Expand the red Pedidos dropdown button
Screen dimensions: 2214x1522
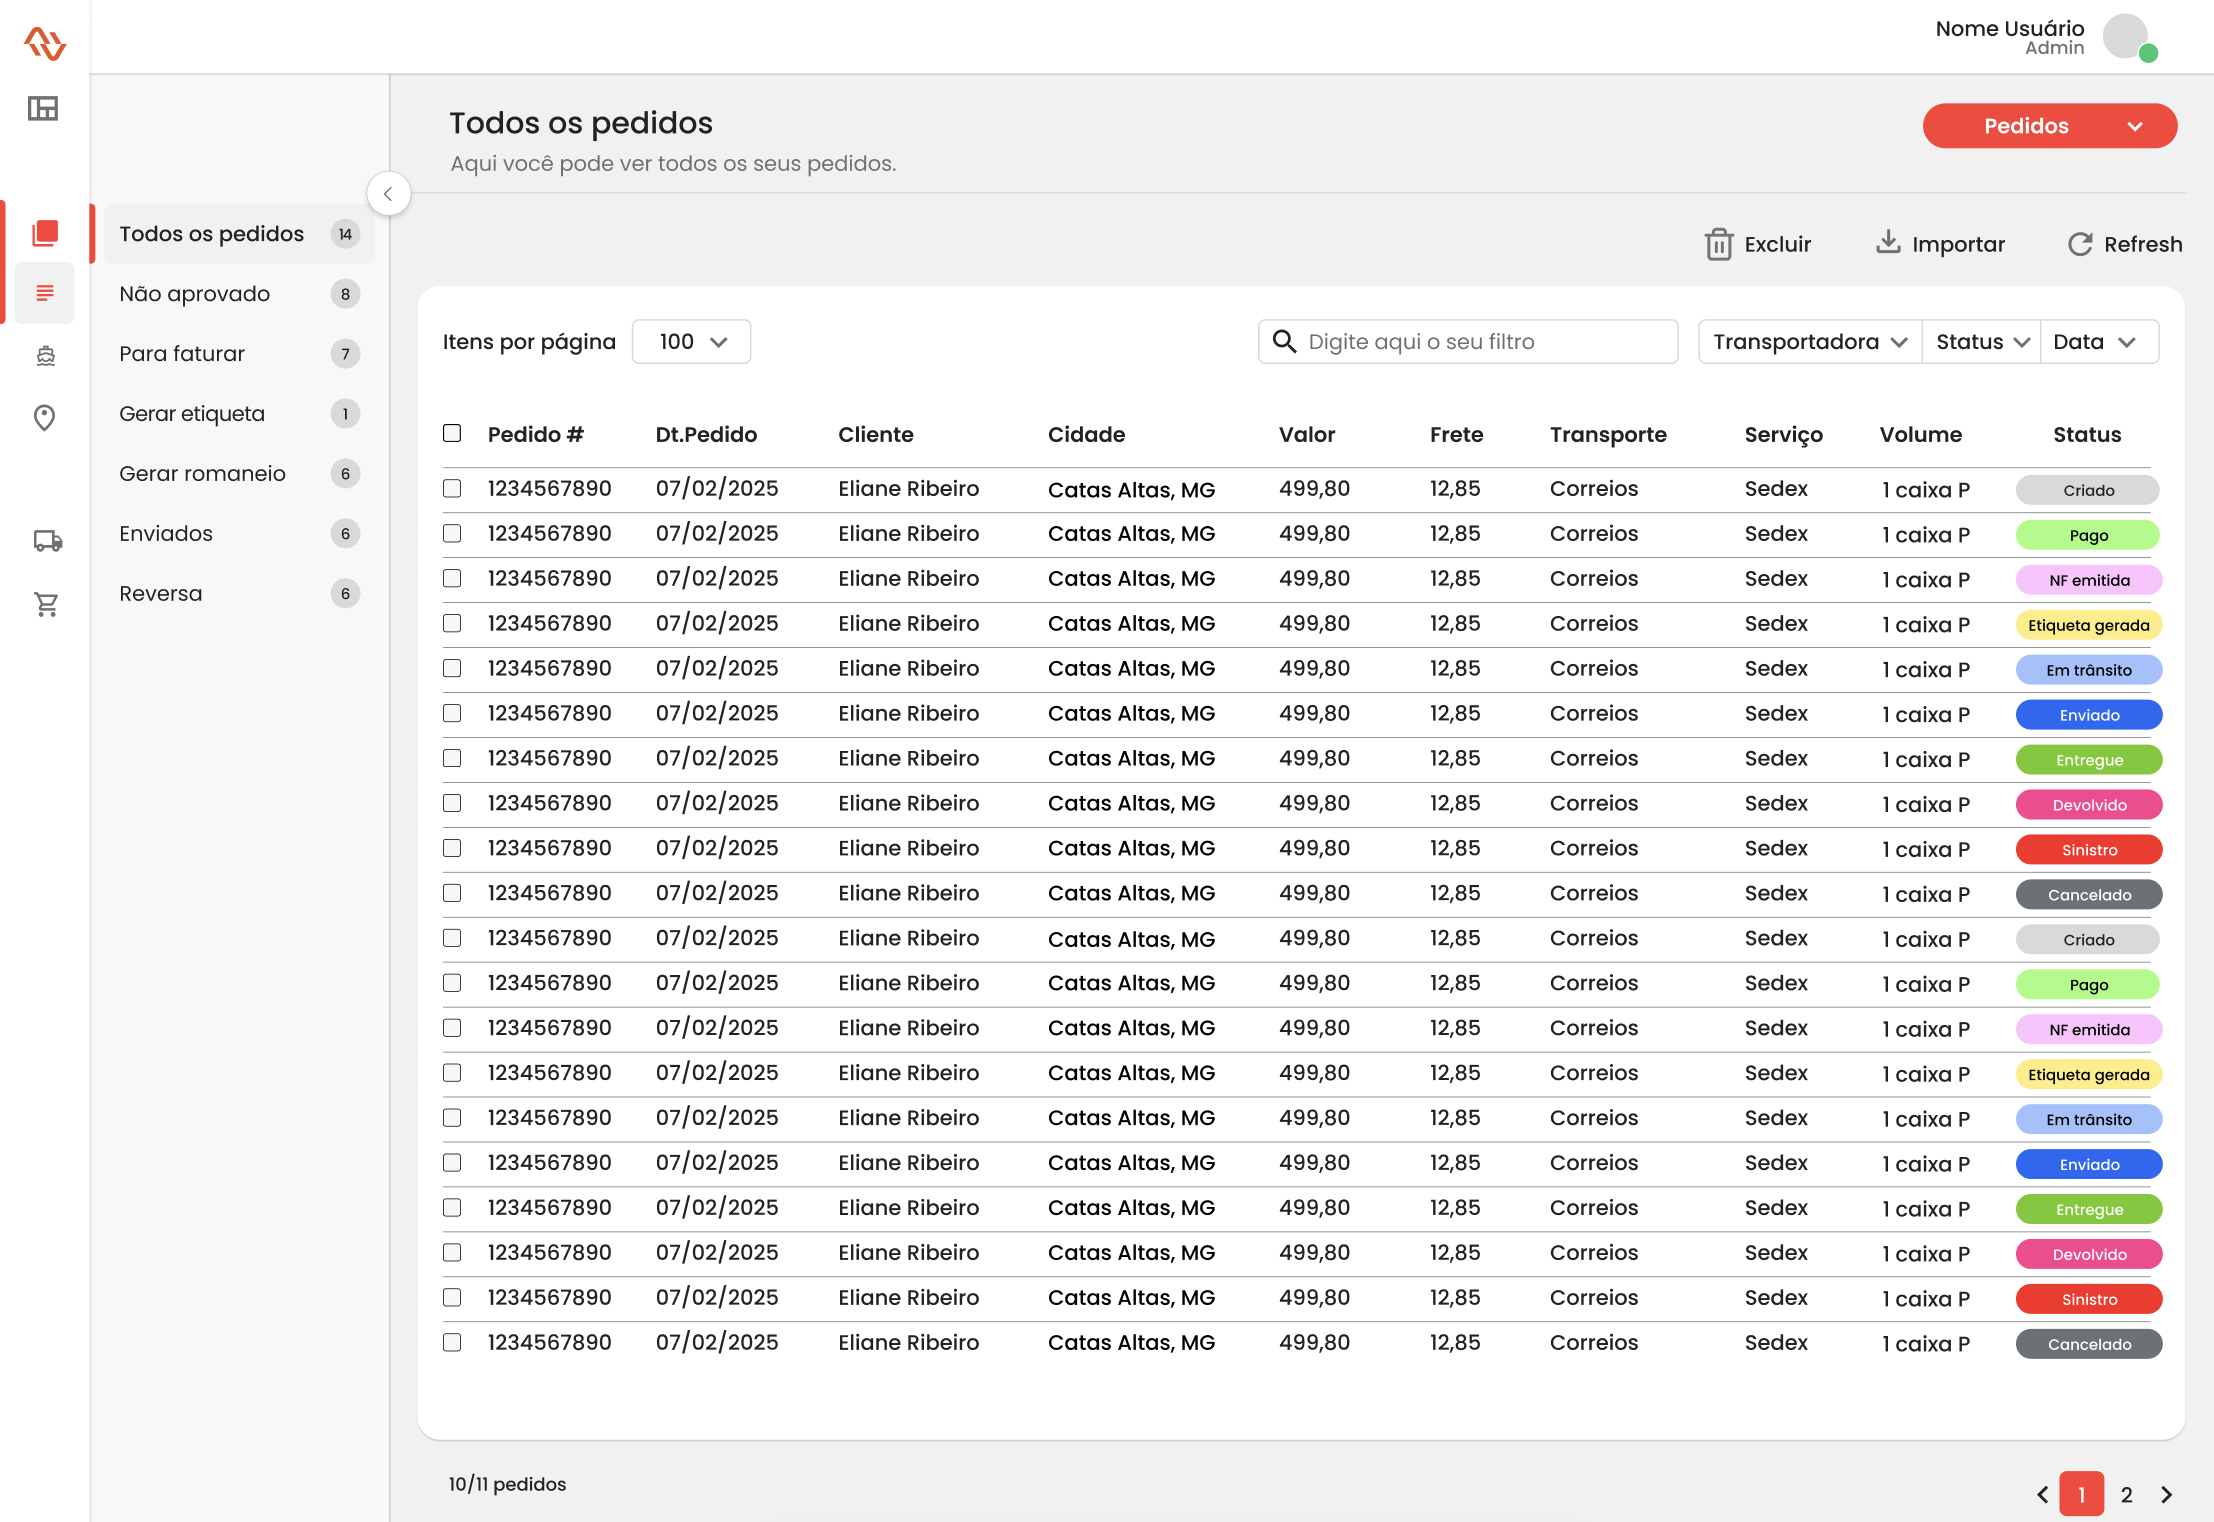tap(2049, 126)
